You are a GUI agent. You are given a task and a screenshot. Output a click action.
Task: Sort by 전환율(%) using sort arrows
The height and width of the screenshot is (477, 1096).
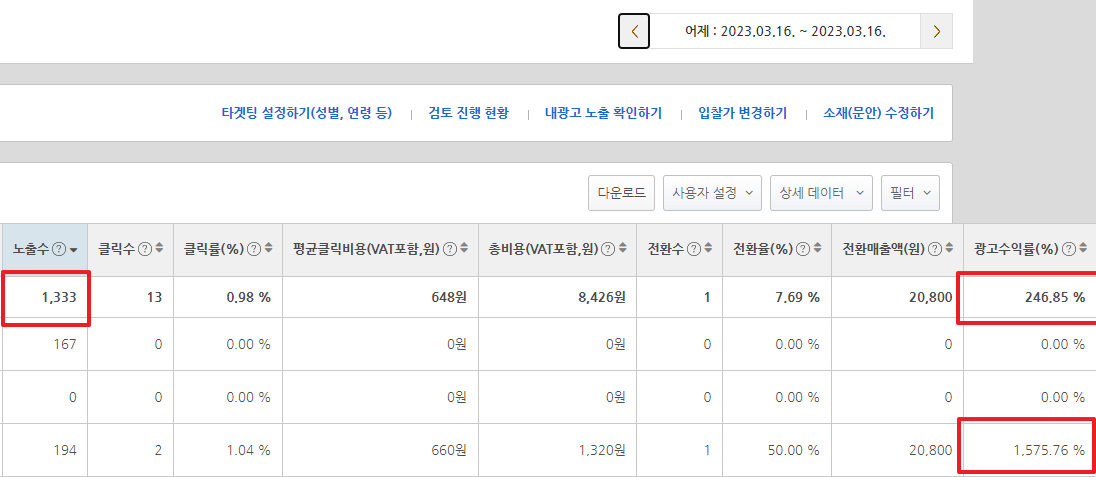[x=818, y=248]
